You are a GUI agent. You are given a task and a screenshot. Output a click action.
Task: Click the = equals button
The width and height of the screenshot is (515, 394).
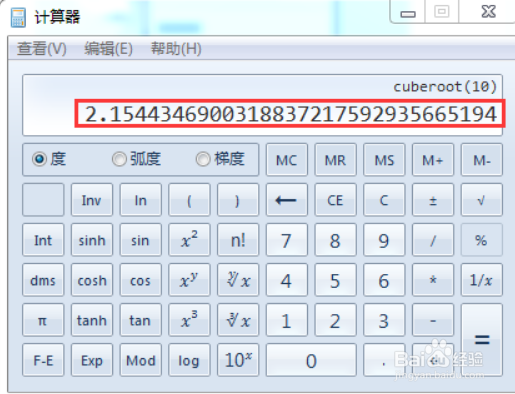(482, 340)
